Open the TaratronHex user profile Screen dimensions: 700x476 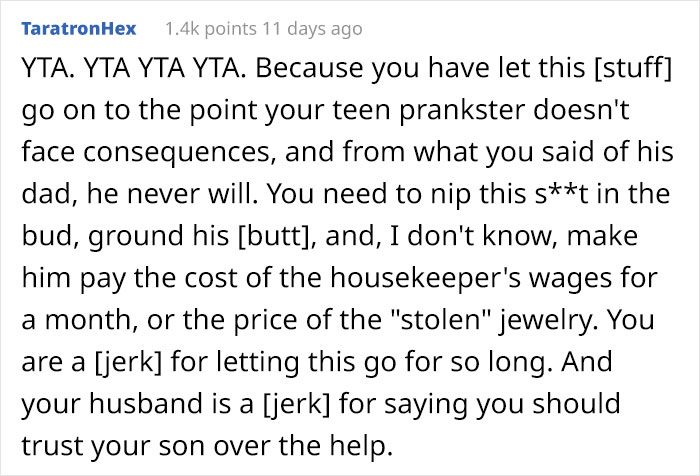pyautogui.click(x=79, y=29)
